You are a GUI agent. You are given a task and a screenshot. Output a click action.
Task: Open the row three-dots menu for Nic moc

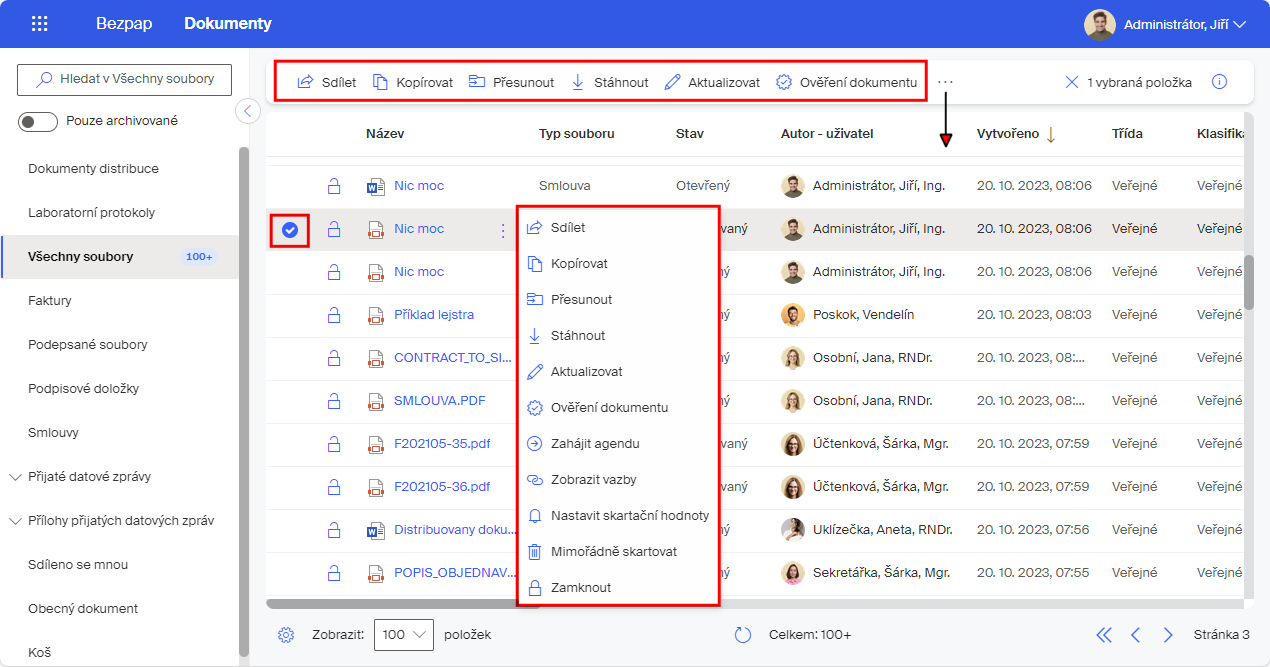tap(503, 230)
